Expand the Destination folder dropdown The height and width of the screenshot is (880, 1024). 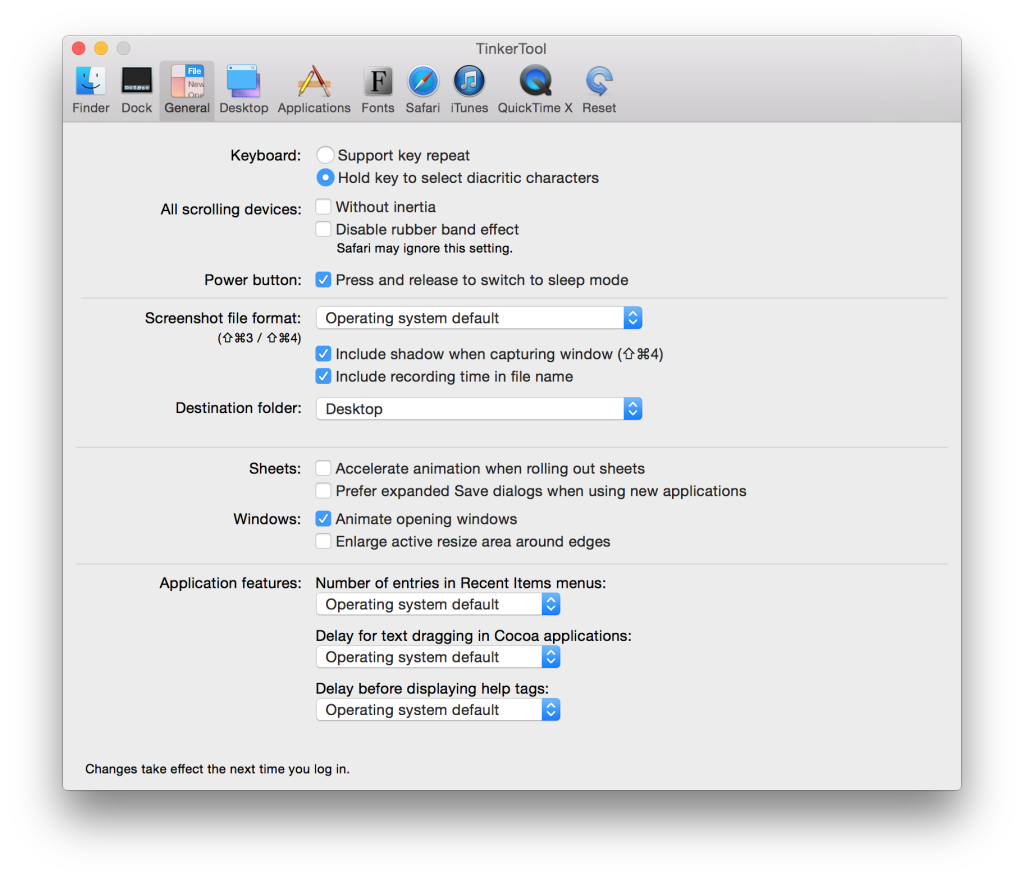tap(479, 409)
